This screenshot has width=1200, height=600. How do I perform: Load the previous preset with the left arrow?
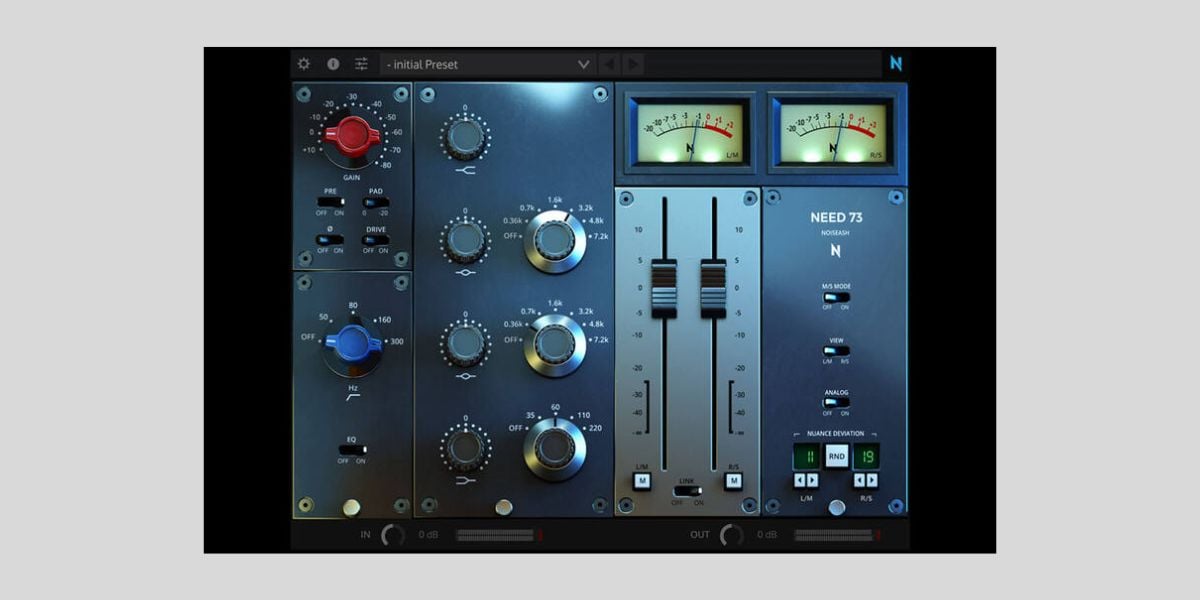pos(609,64)
